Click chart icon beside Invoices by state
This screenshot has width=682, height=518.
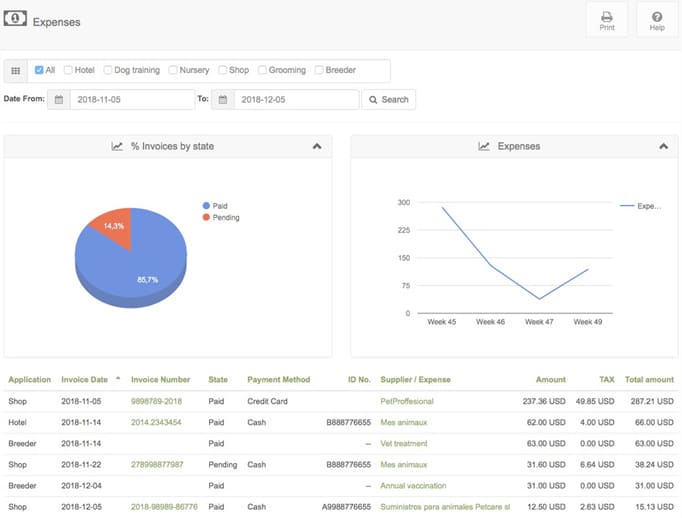[117, 146]
